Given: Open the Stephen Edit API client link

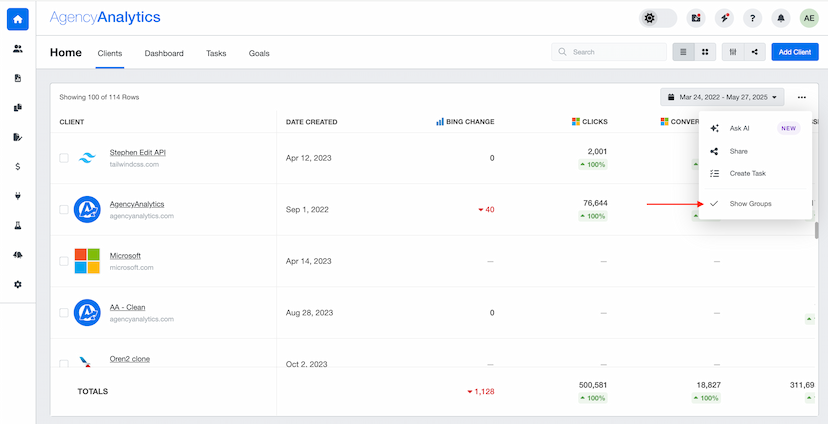Looking at the screenshot, I should pos(138,152).
